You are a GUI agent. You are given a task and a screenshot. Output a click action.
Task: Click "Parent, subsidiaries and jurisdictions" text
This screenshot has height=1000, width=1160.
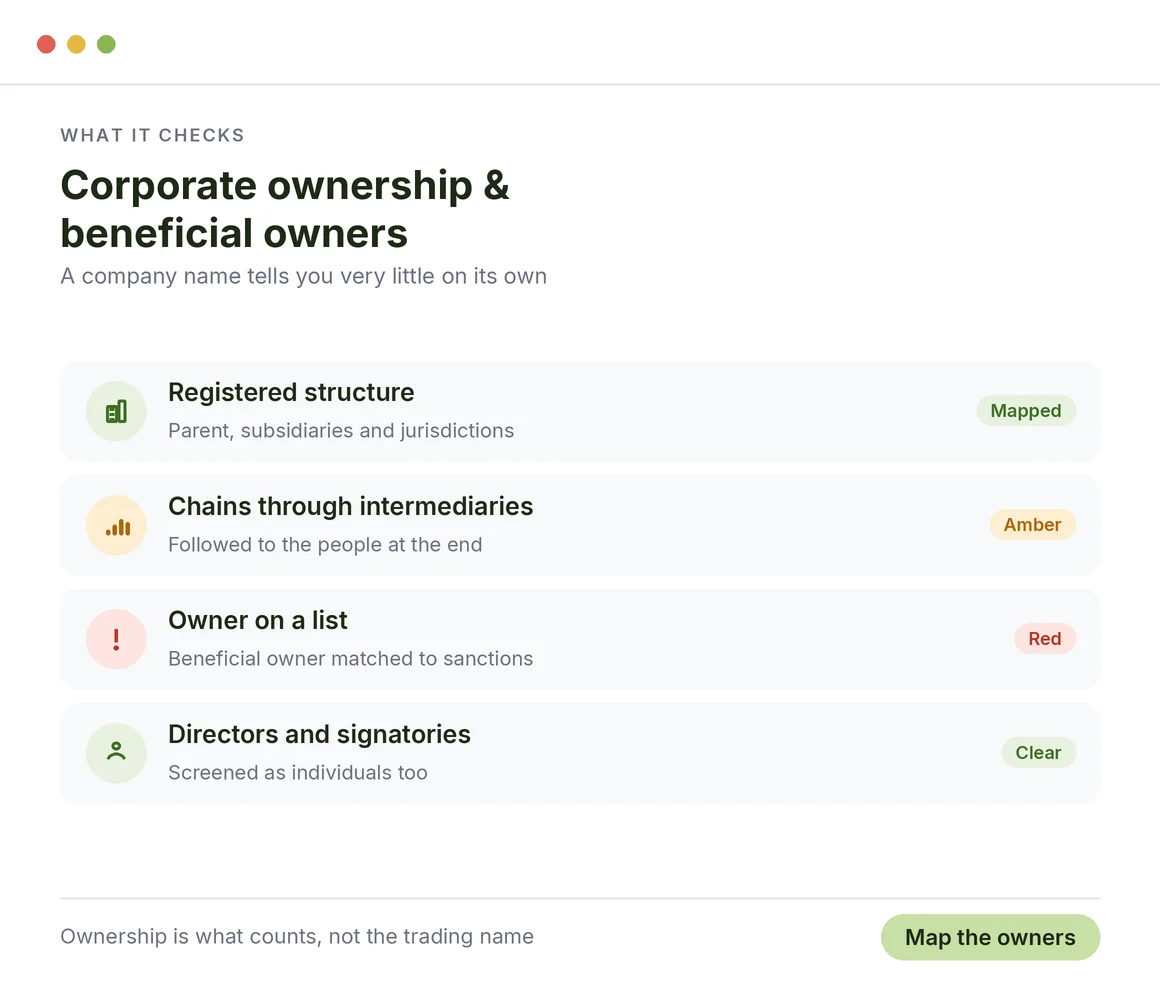point(341,430)
